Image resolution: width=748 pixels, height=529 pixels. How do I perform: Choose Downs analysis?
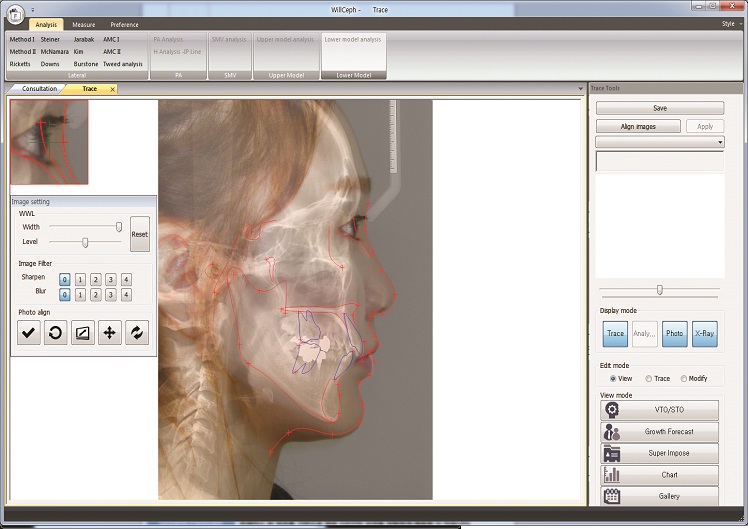(50, 64)
